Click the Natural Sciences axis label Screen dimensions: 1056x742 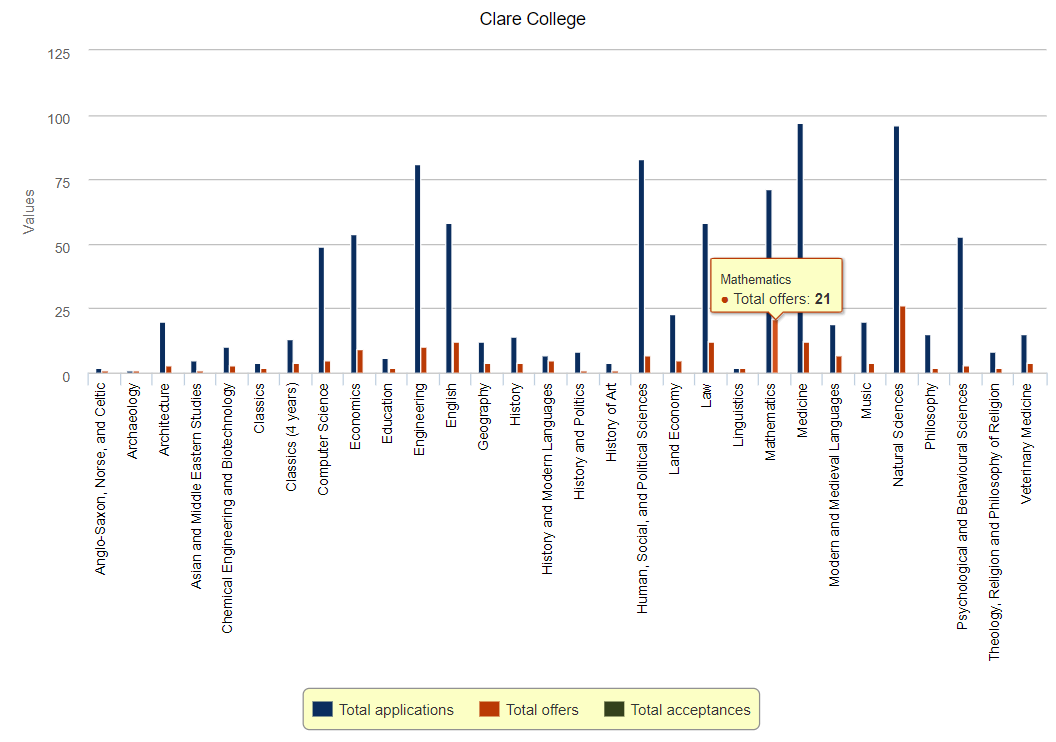[898, 435]
